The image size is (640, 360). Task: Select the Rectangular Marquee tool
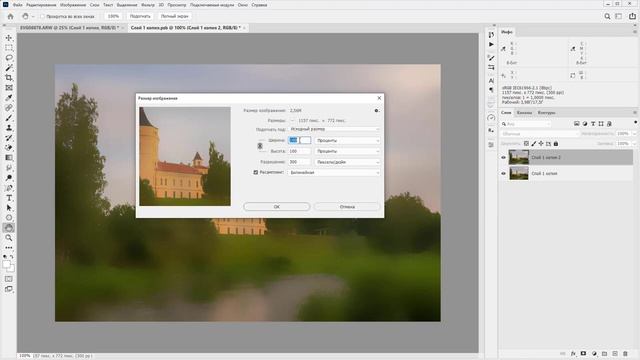tap(9, 48)
